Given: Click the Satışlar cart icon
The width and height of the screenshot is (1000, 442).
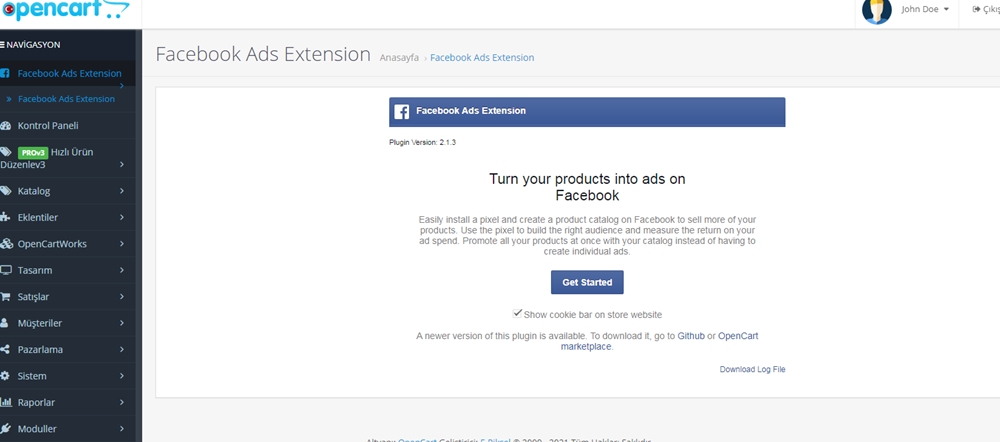Looking at the screenshot, I should pyautogui.click(x=6, y=297).
